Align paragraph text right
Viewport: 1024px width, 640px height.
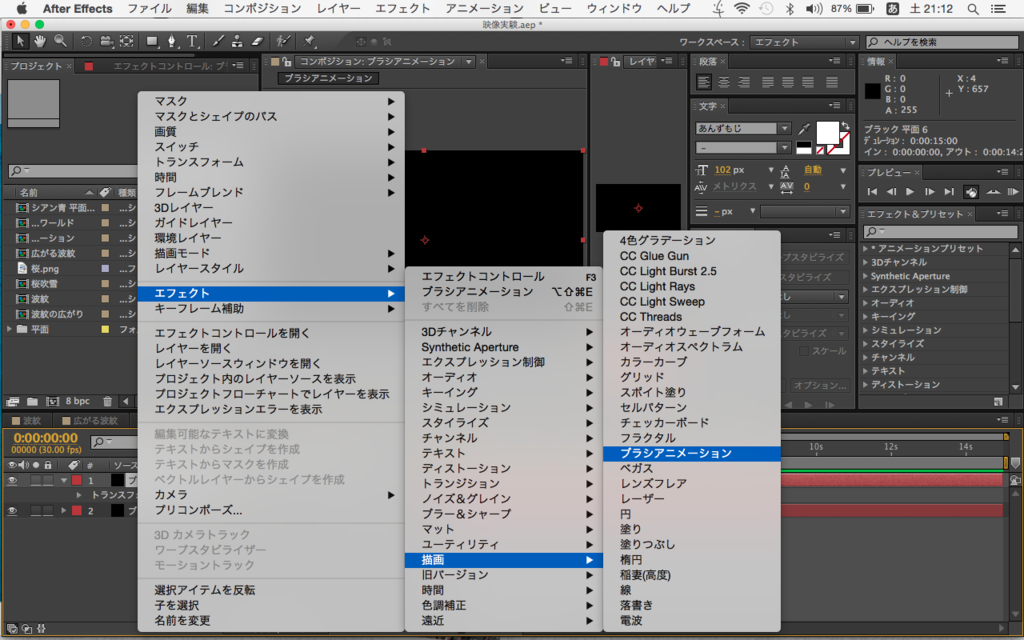[x=744, y=82]
